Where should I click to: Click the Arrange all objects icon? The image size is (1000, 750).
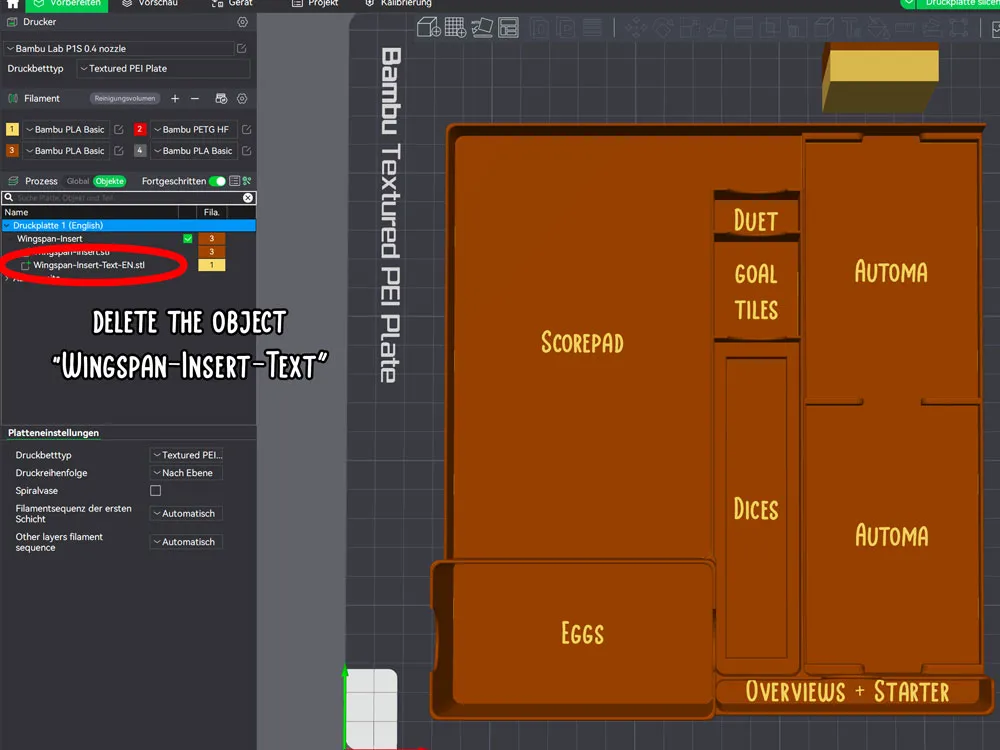(x=508, y=27)
